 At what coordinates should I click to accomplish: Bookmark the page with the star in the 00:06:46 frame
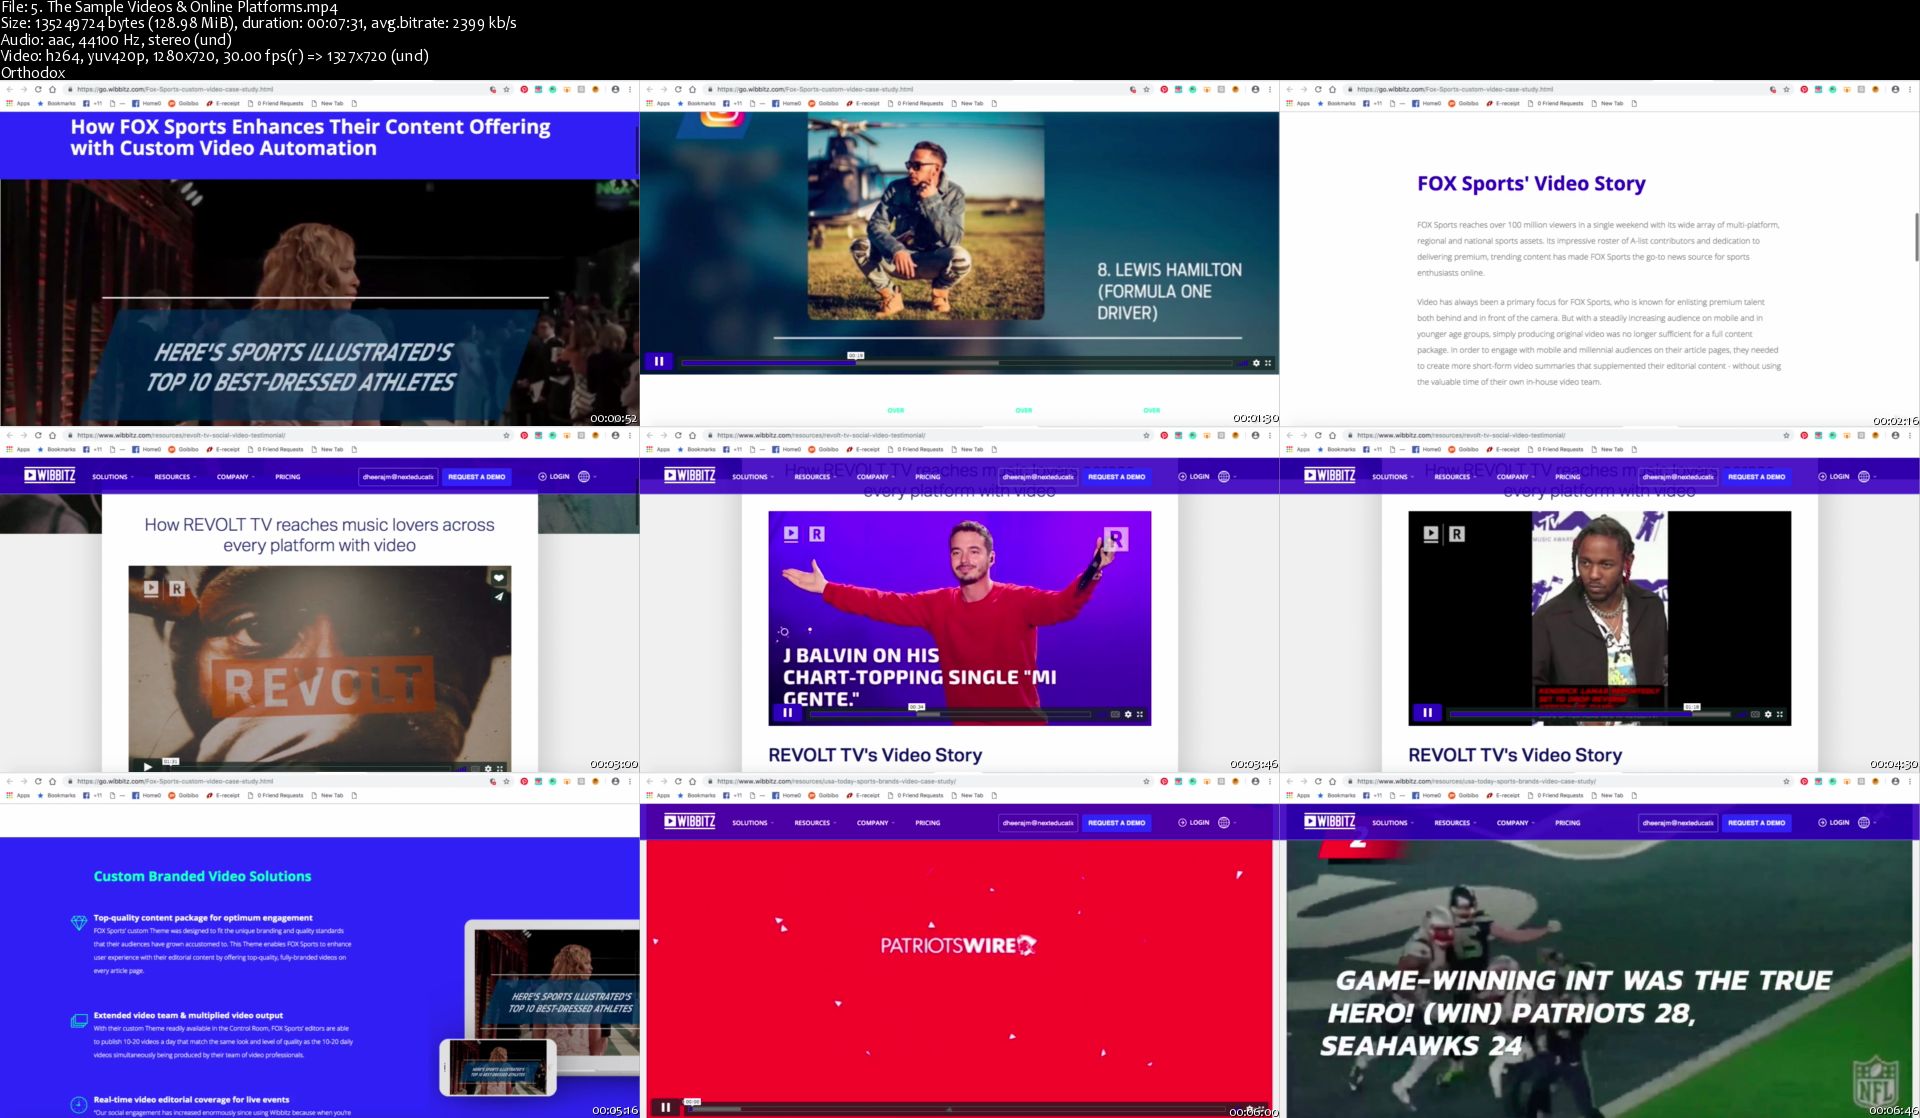click(1787, 781)
